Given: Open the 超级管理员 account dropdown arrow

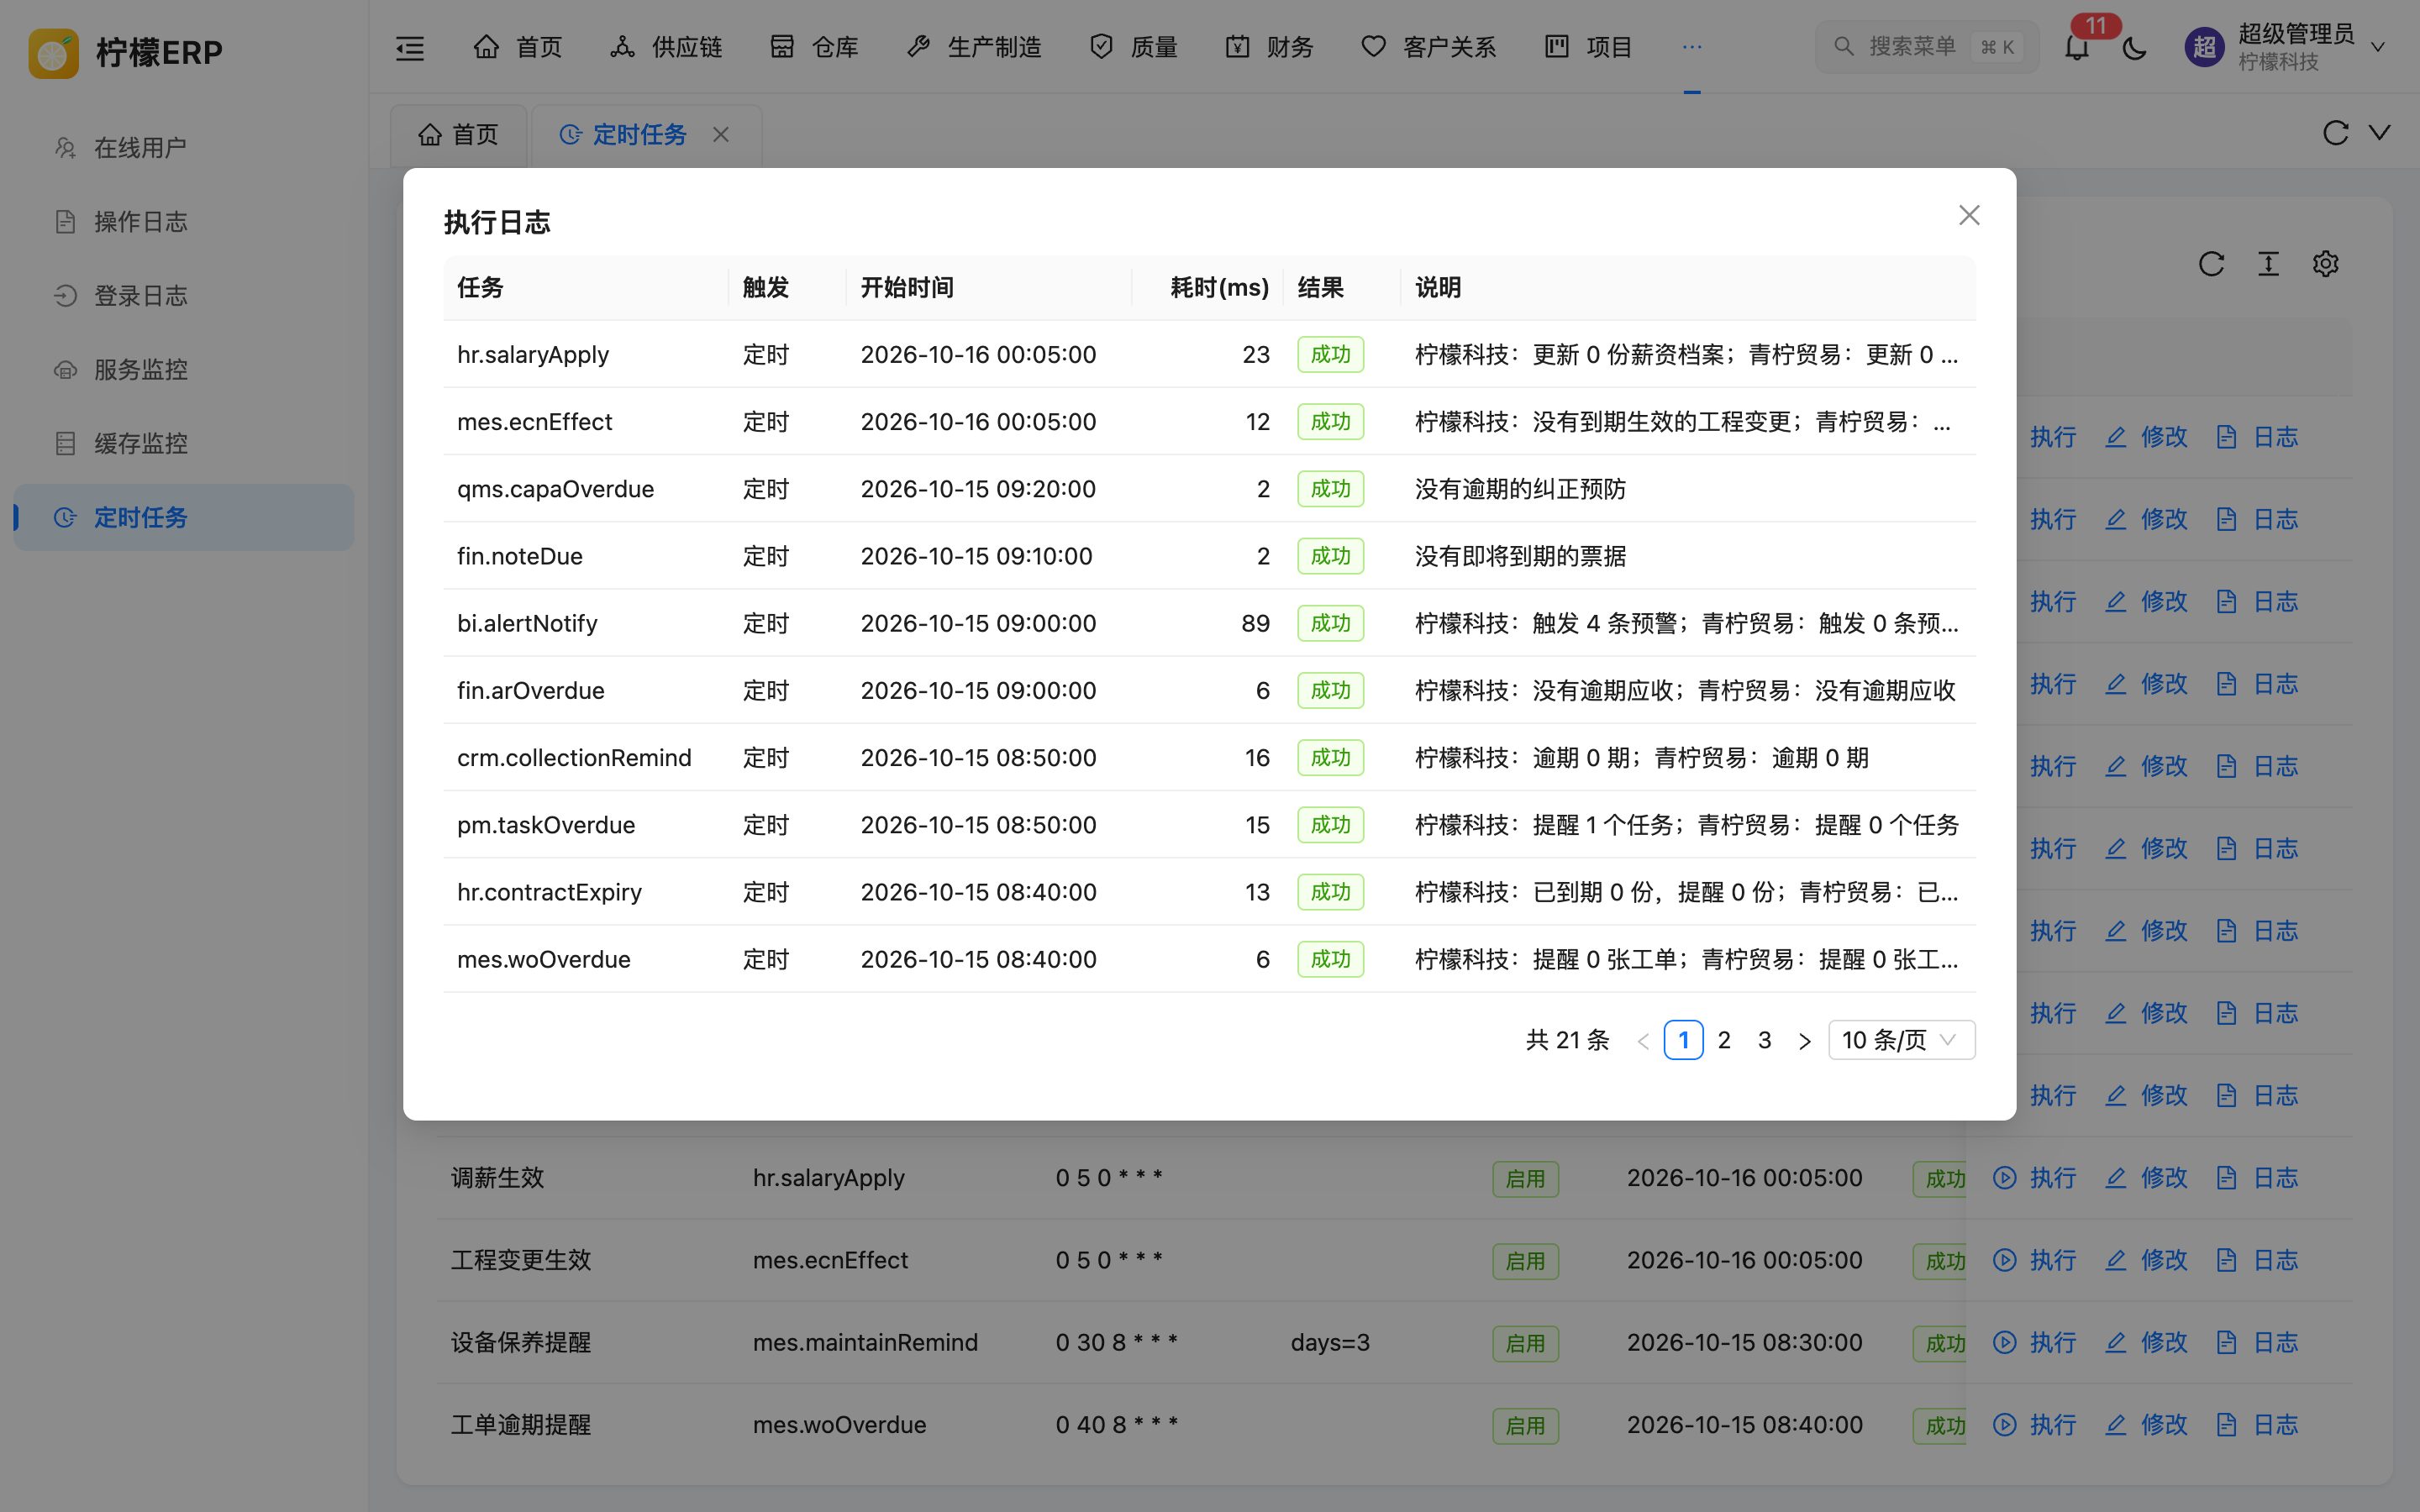Looking at the screenshot, I should click(2379, 47).
